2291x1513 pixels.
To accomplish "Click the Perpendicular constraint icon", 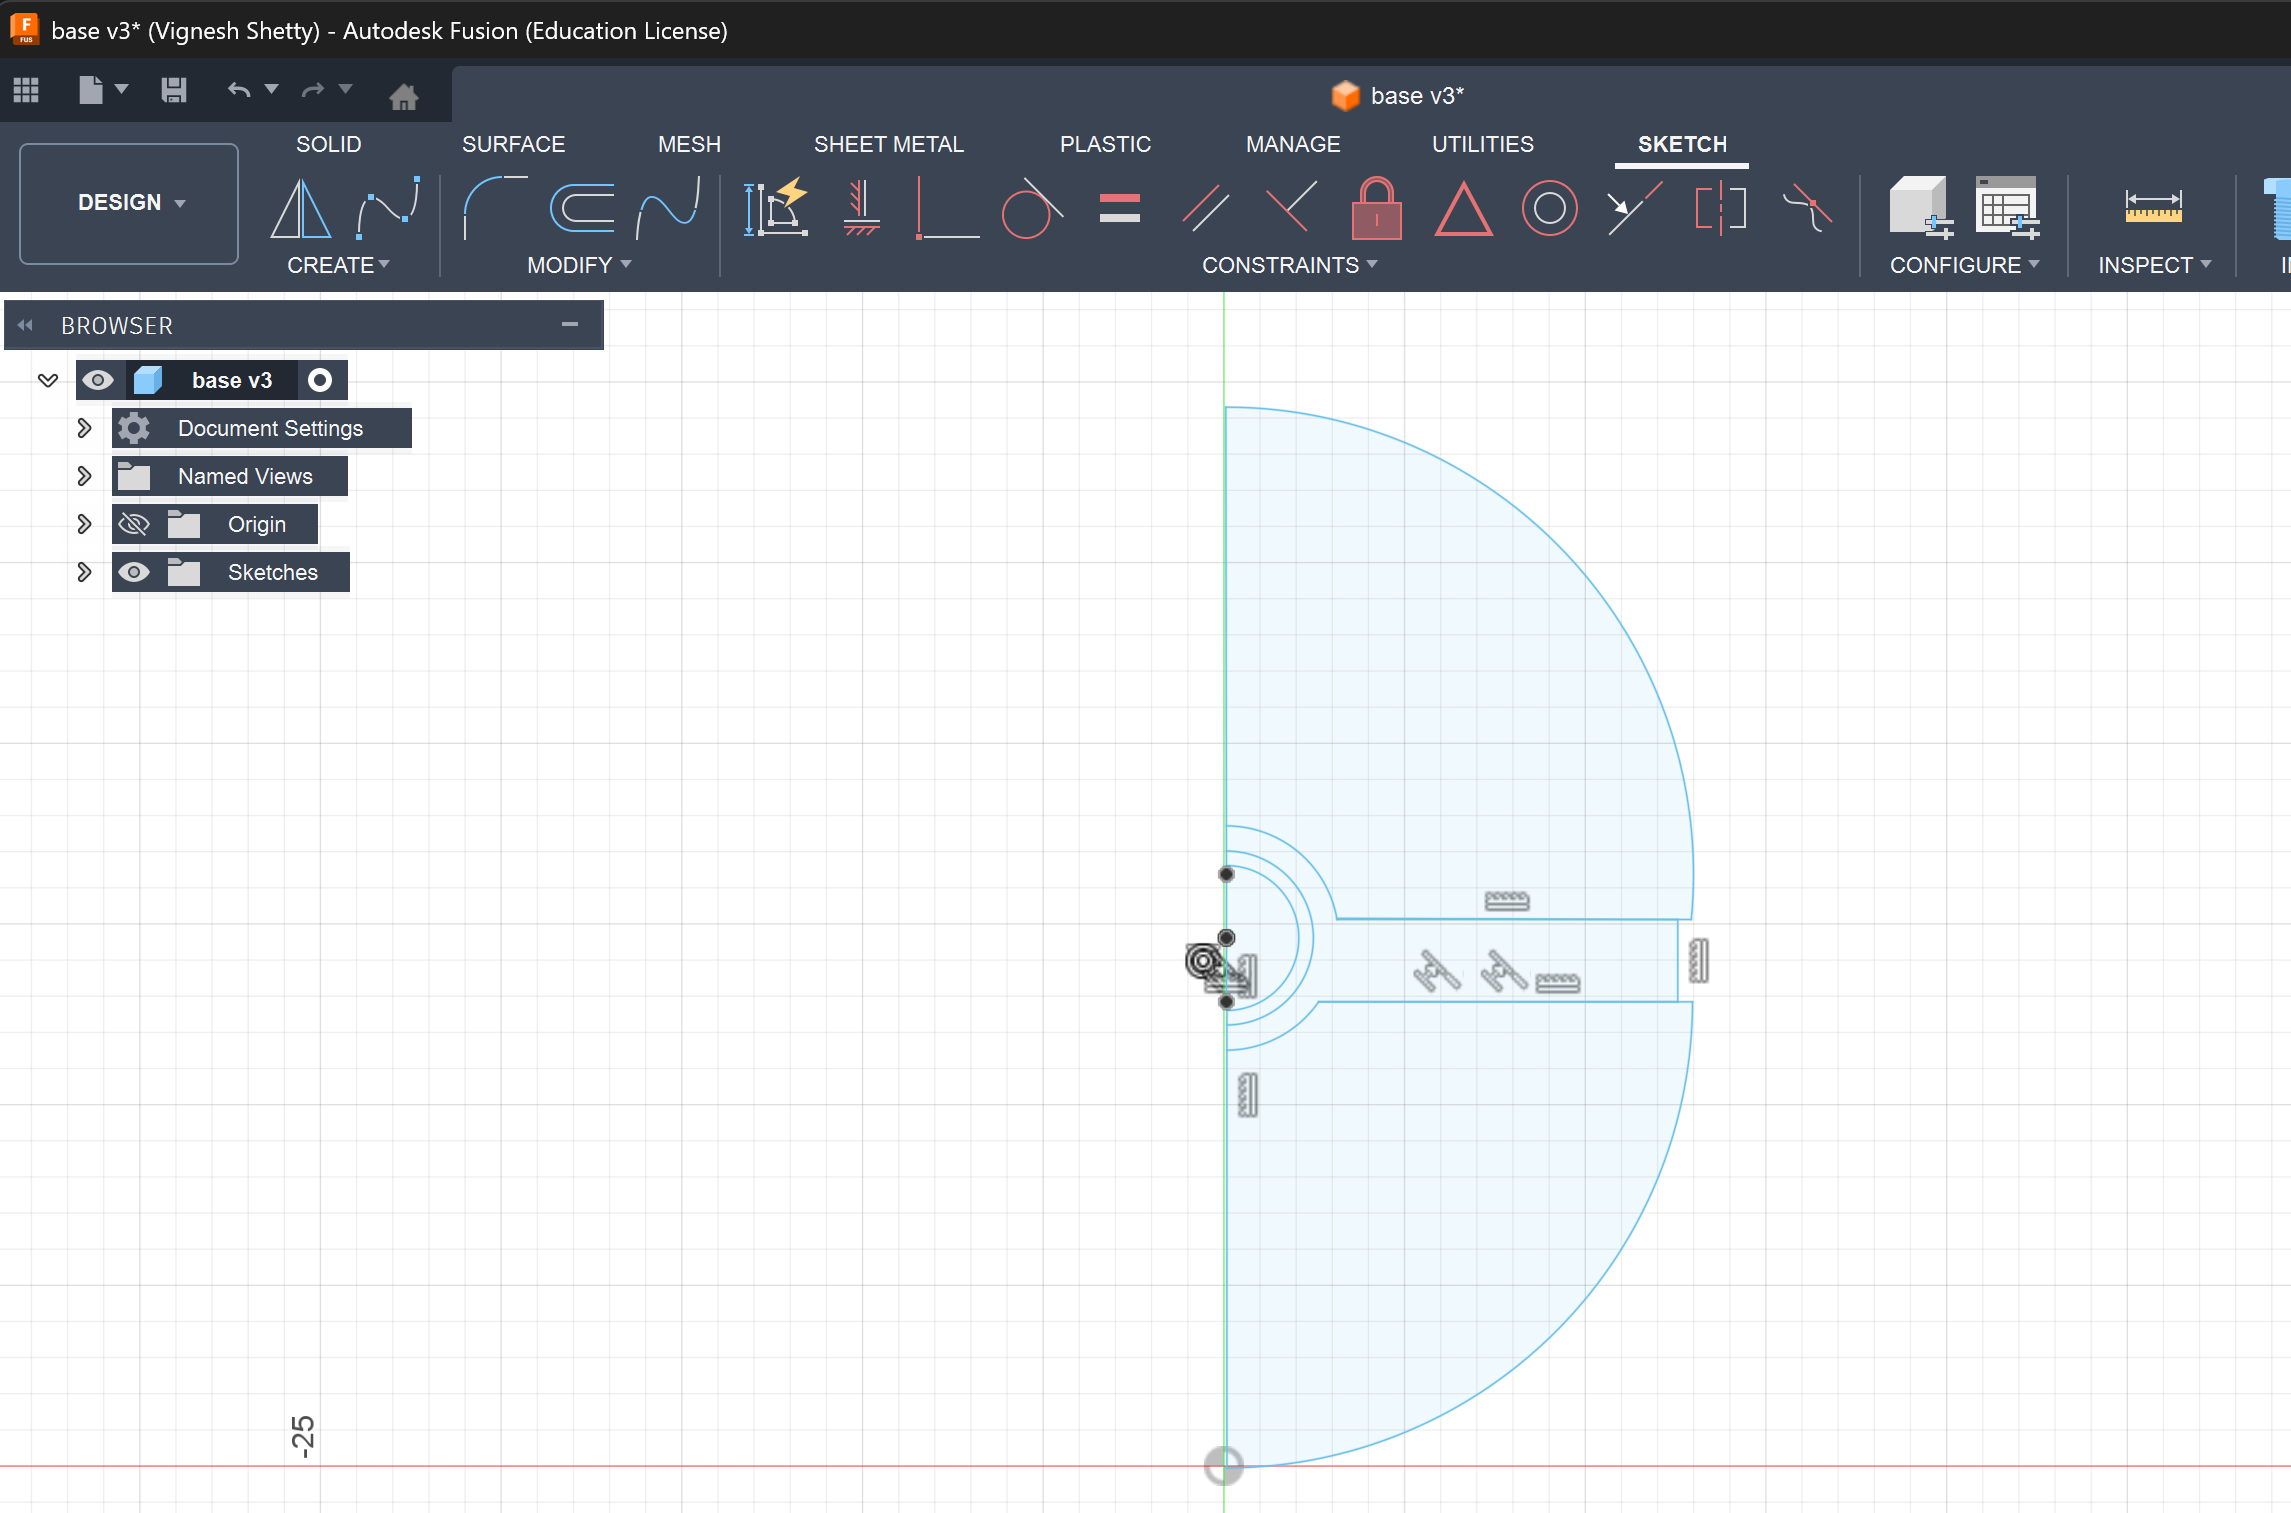I will (x=1291, y=209).
